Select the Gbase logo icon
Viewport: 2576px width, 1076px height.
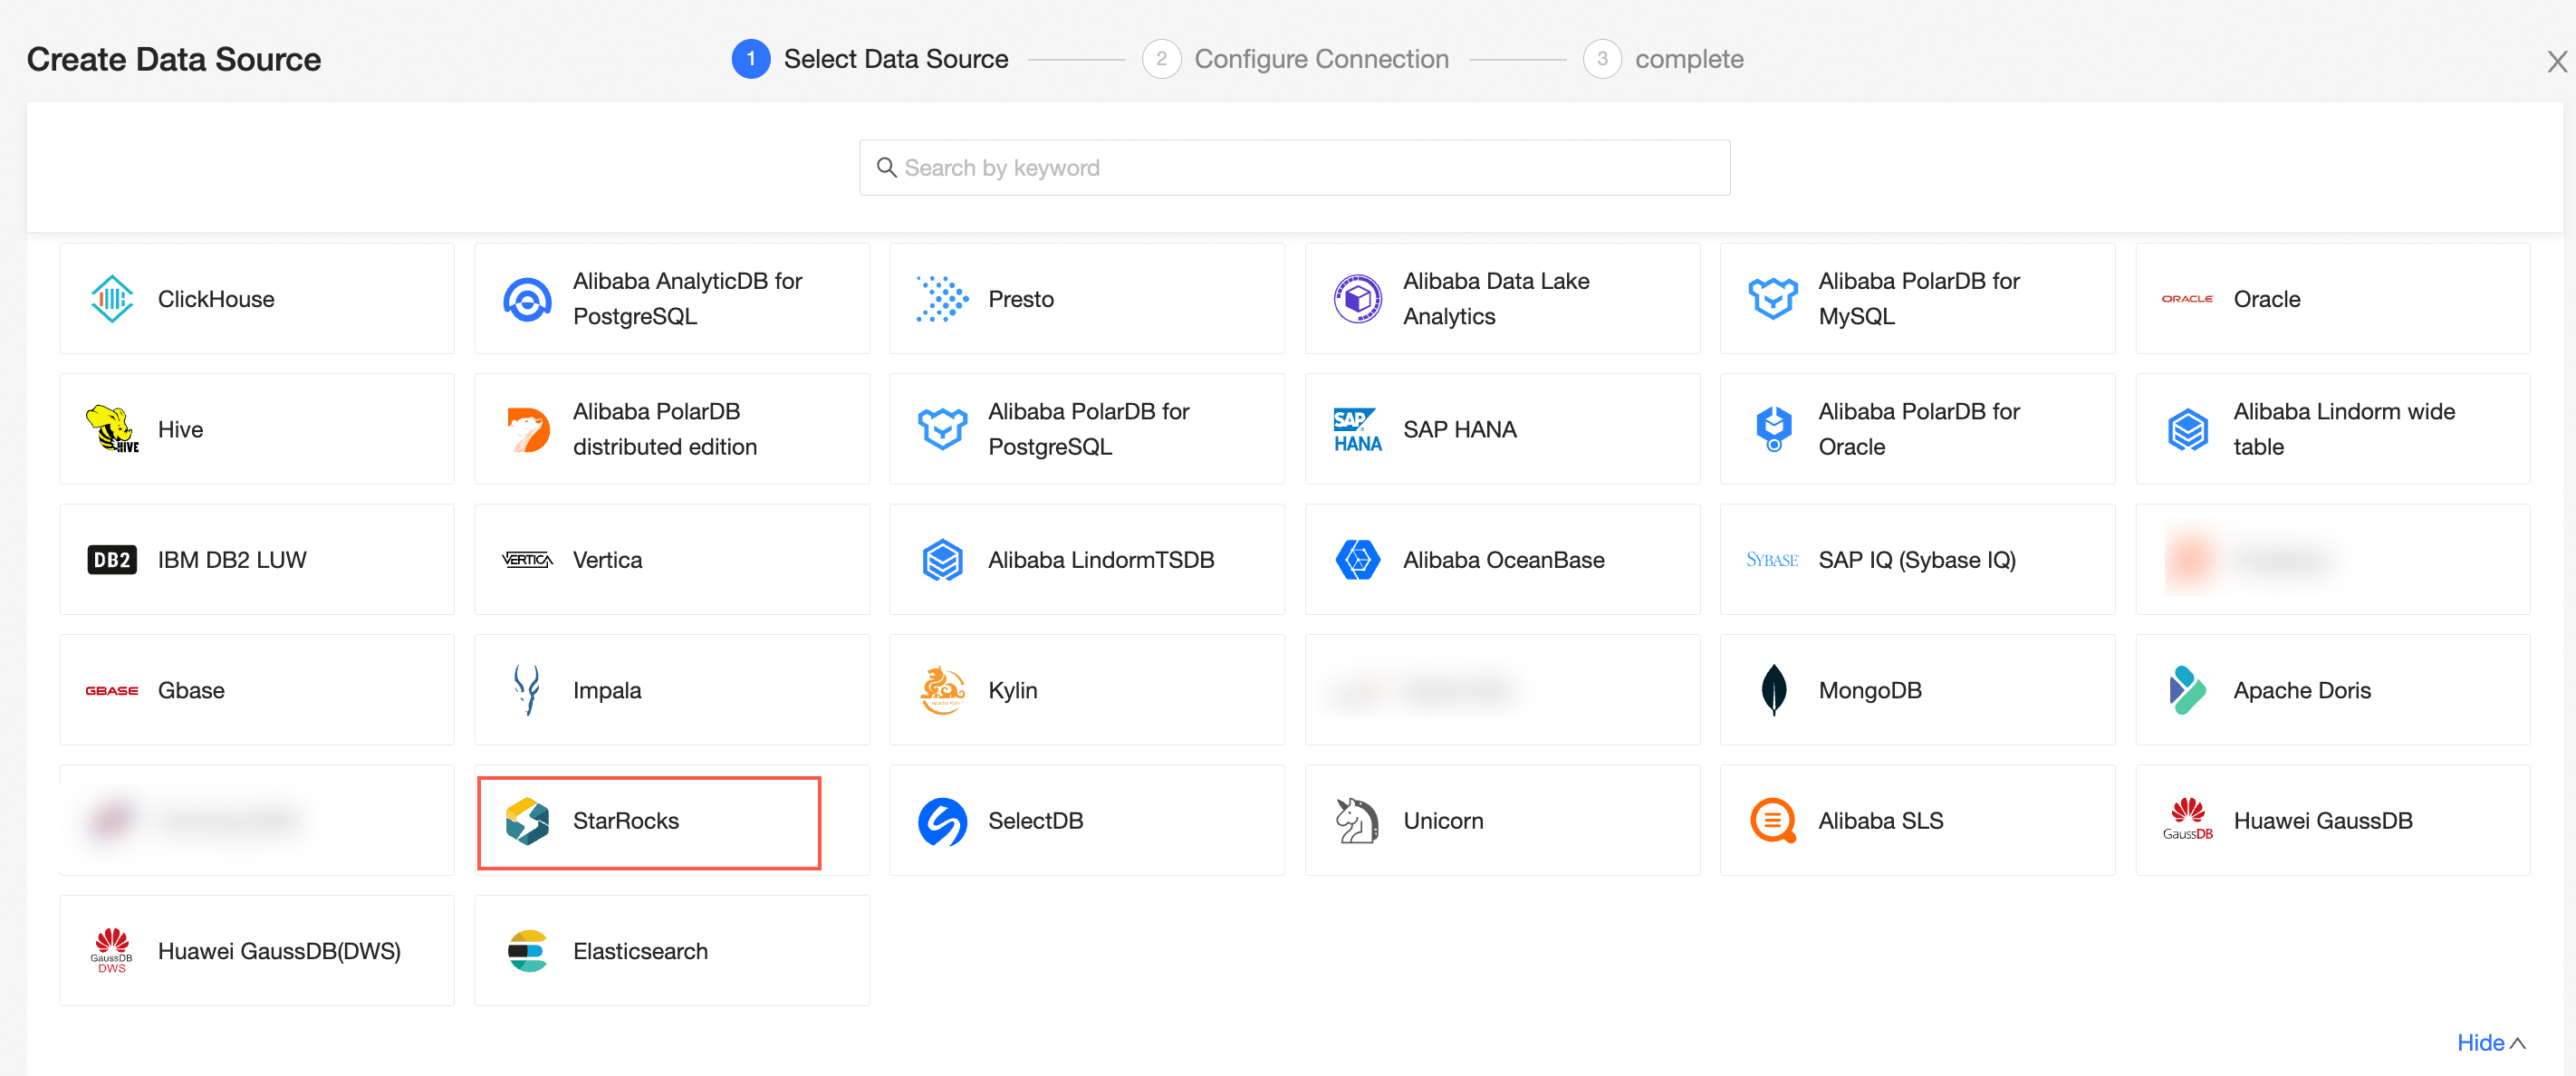(112, 690)
